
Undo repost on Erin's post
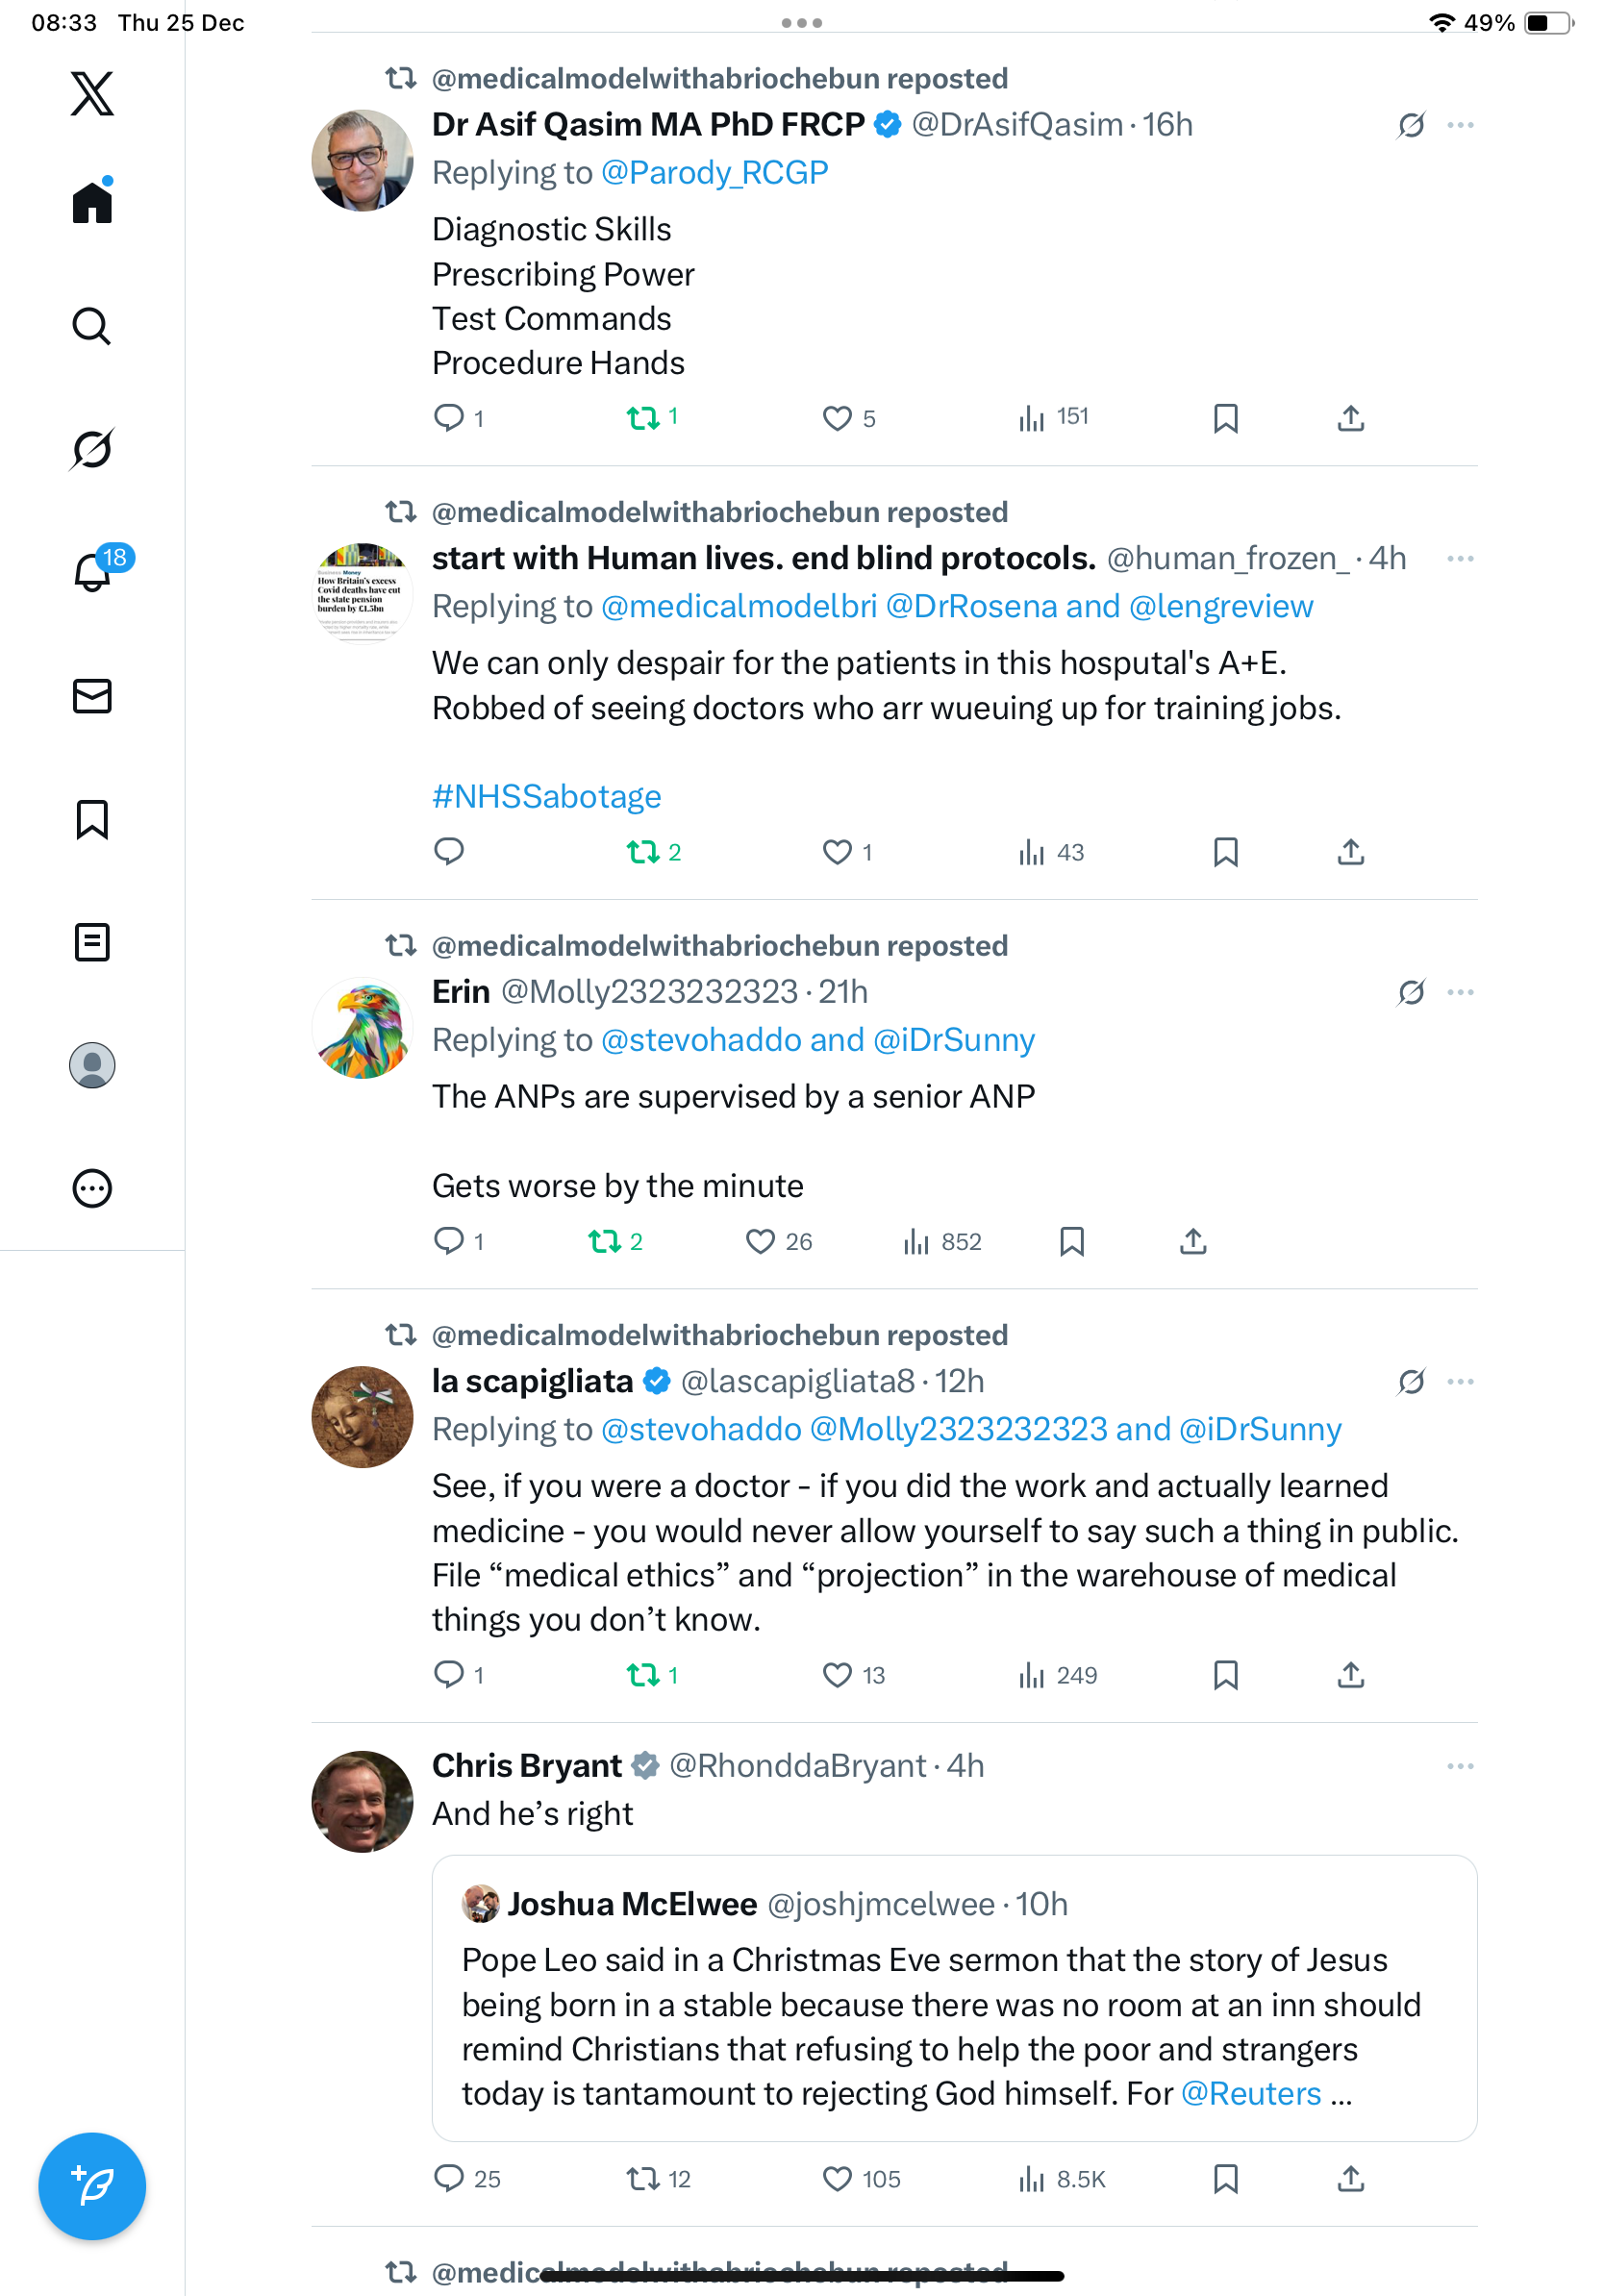[x=604, y=1241]
